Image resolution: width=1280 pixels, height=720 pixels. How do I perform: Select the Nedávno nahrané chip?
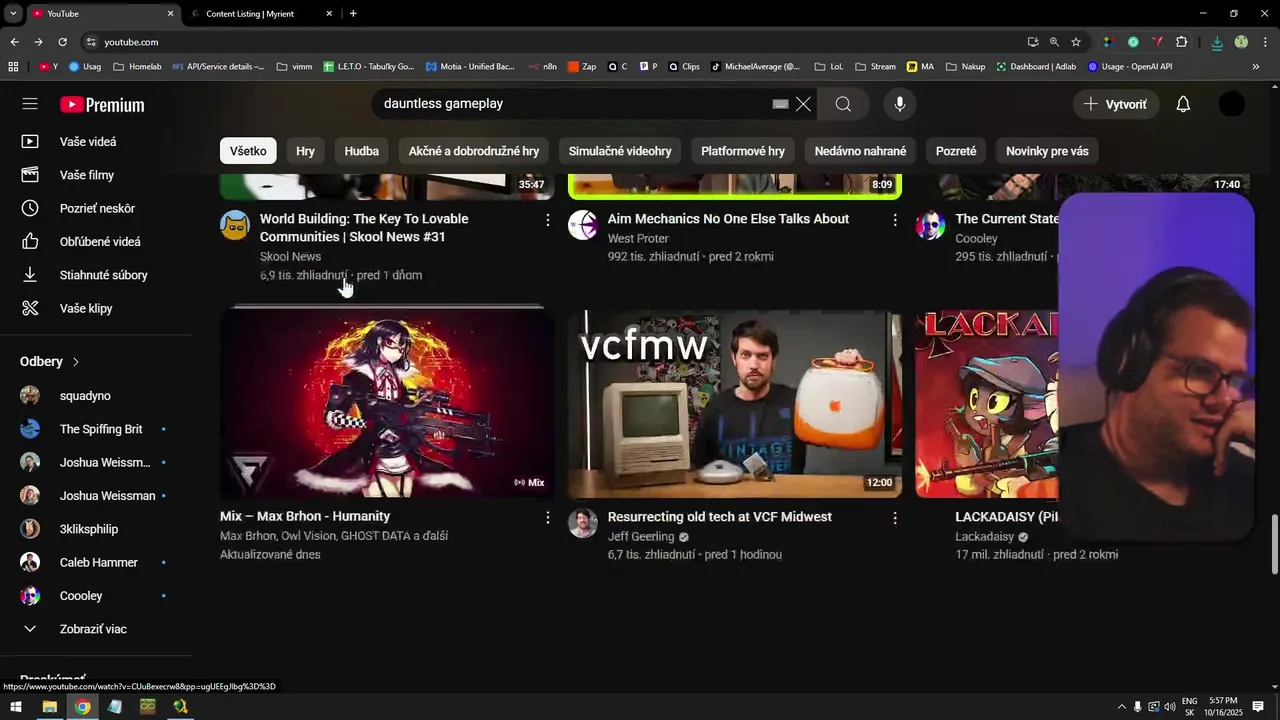coord(860,151)
